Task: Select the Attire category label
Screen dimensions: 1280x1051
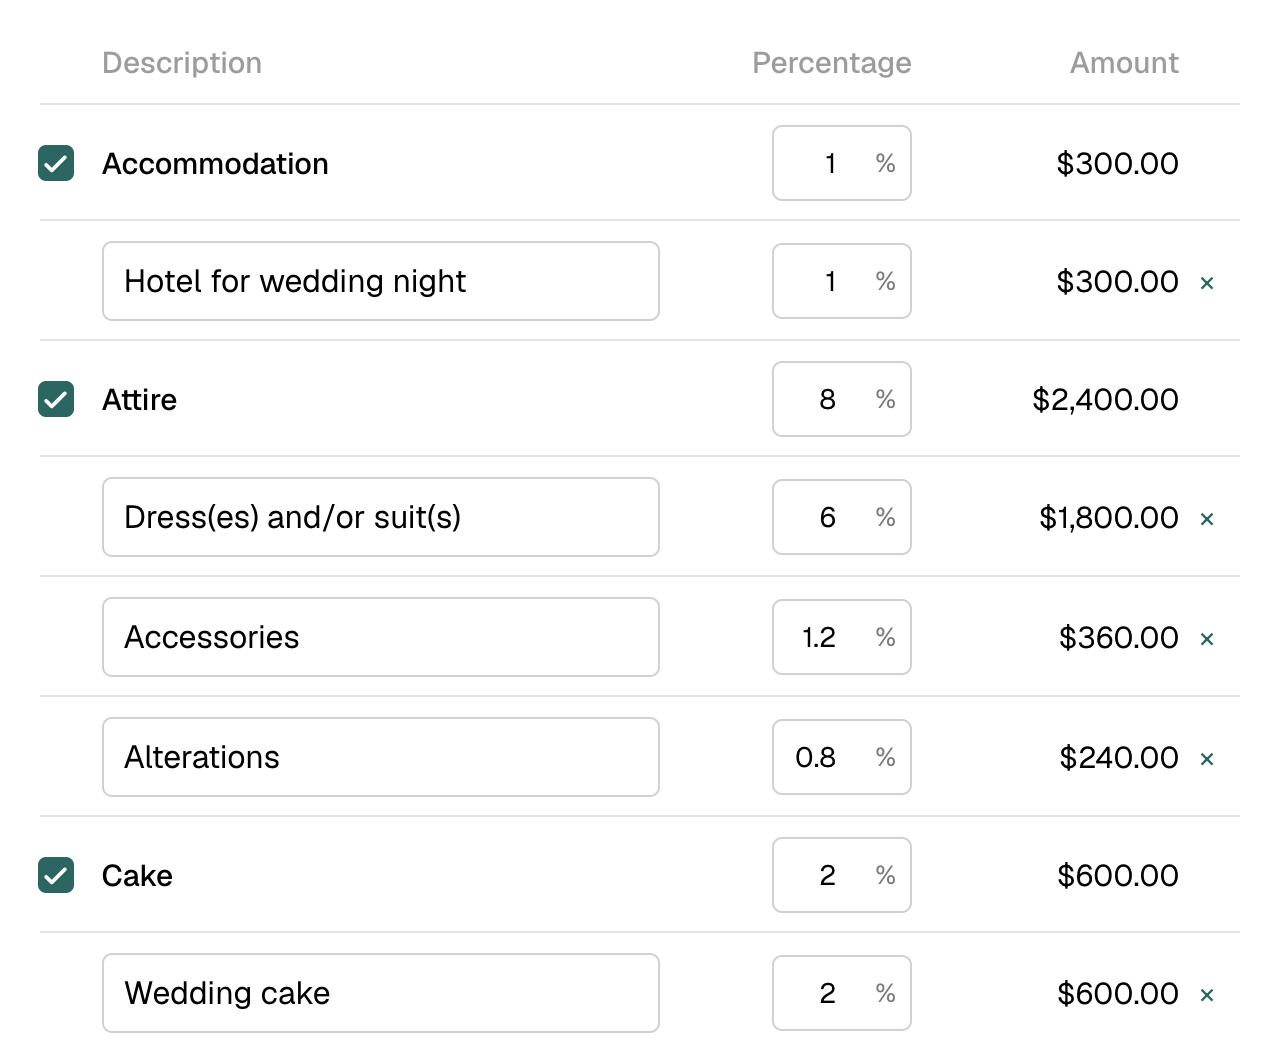Action: coord(140,399)
